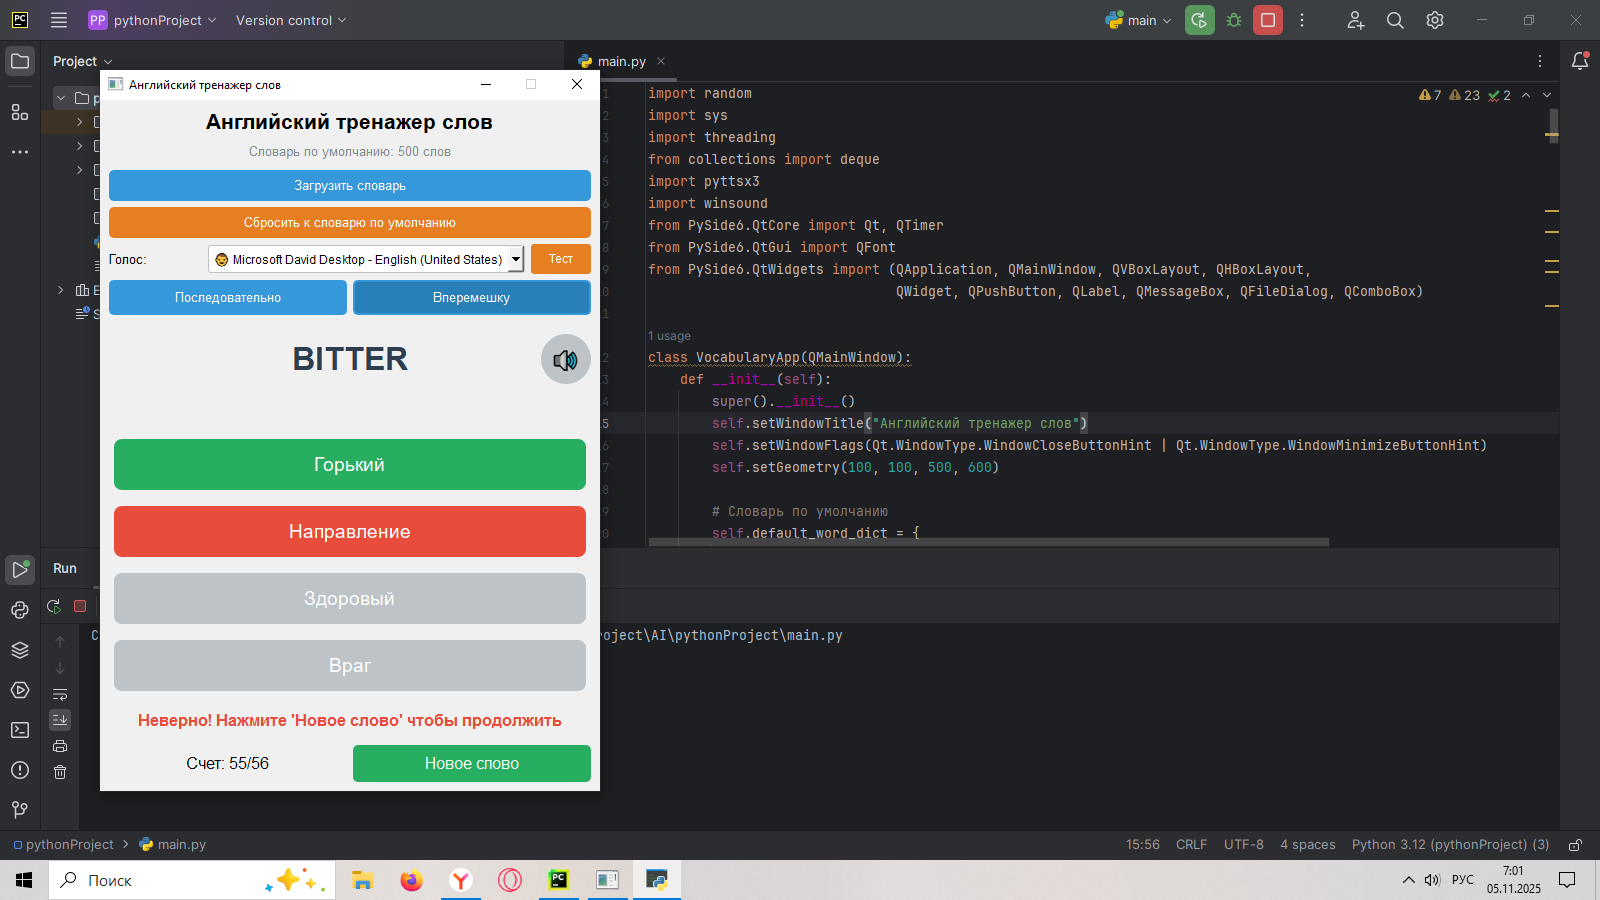Toggle soft-wrap in Run console

coord(60,694)
